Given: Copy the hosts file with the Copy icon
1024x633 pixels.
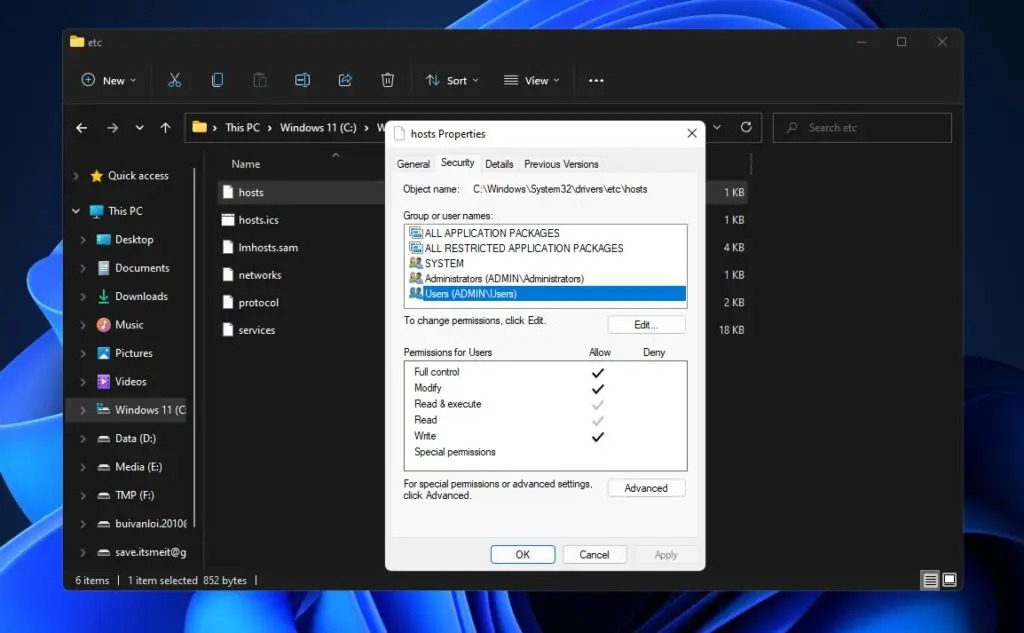Looking at the screenshot, I should pos(217,80).
